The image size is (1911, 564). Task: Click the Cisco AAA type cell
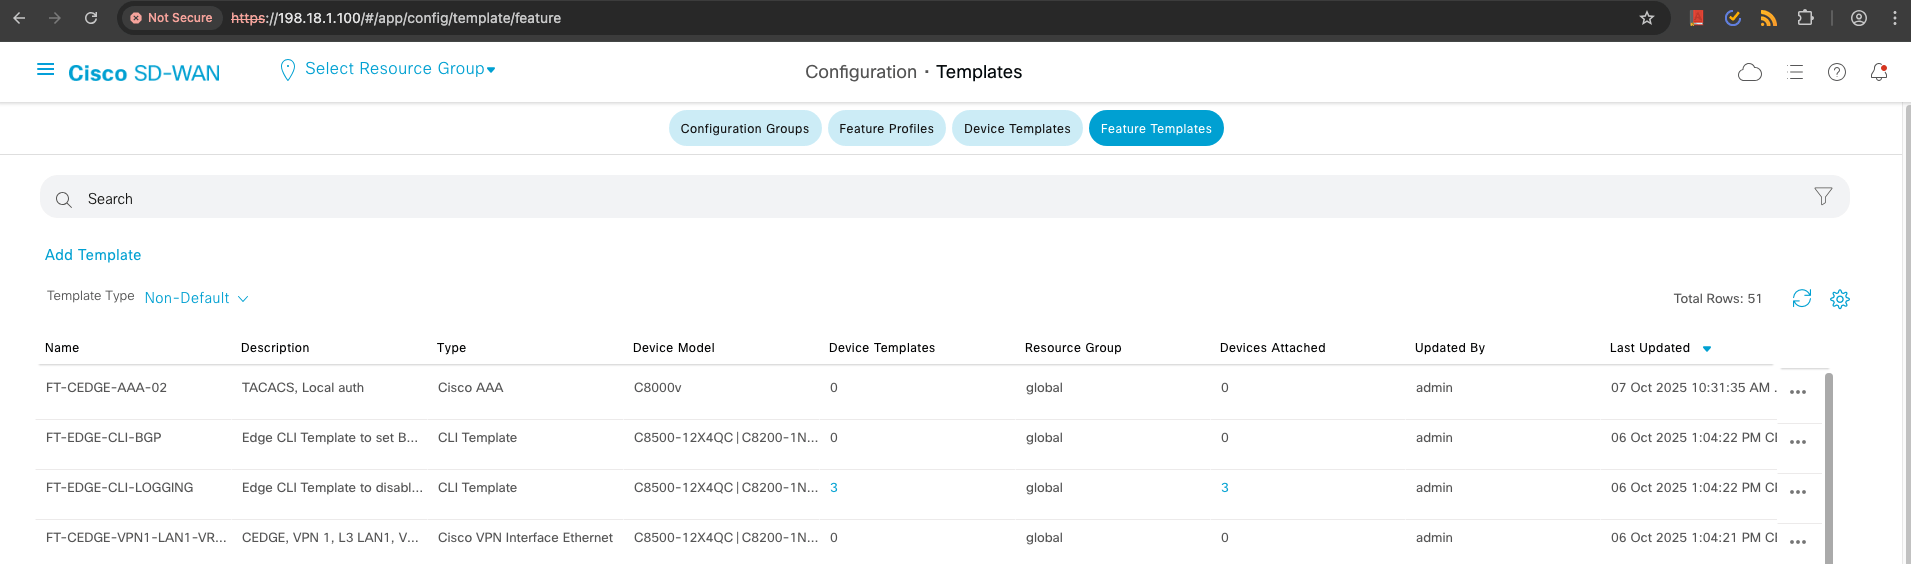click(470, 388)
